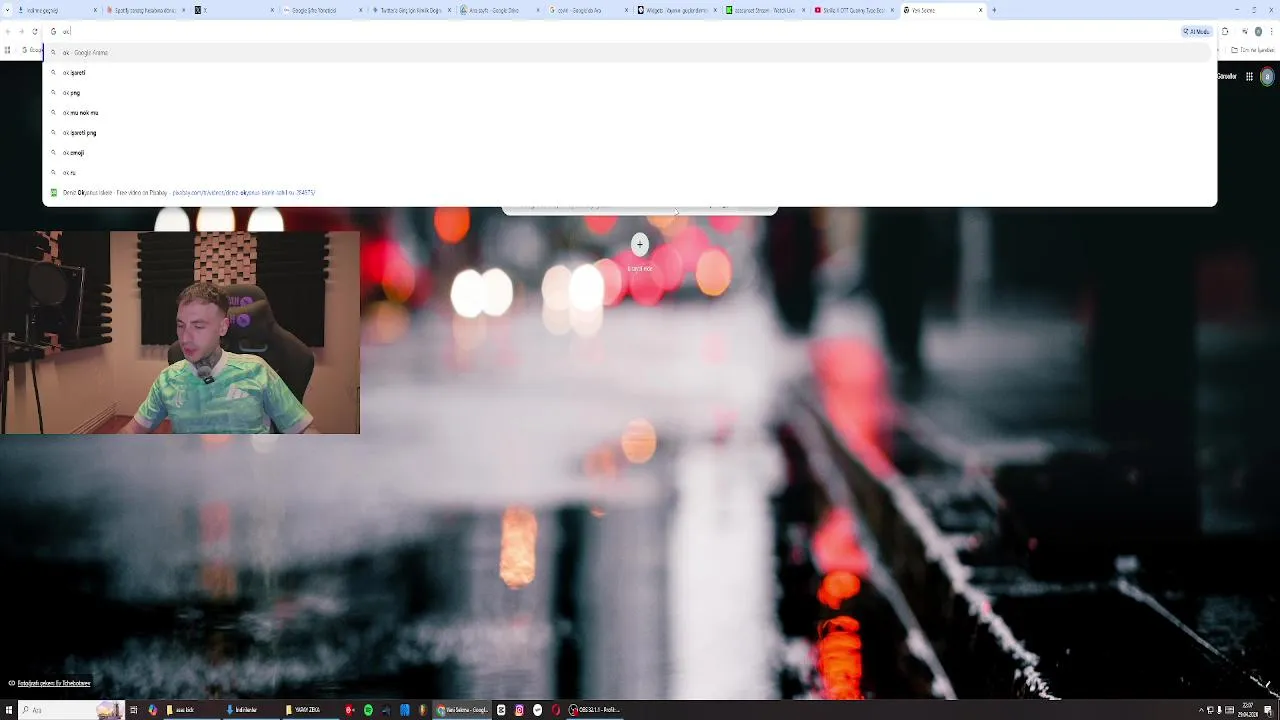Select suggestion 'ok ru'
The image size is (1280, 720).
629,172
